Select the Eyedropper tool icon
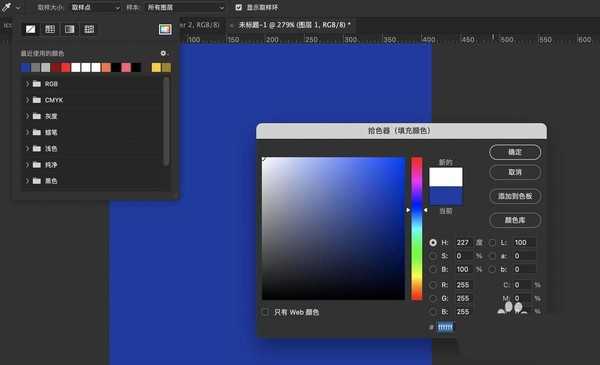The width and height of the screenshot is (600, 365). (6, 7)
